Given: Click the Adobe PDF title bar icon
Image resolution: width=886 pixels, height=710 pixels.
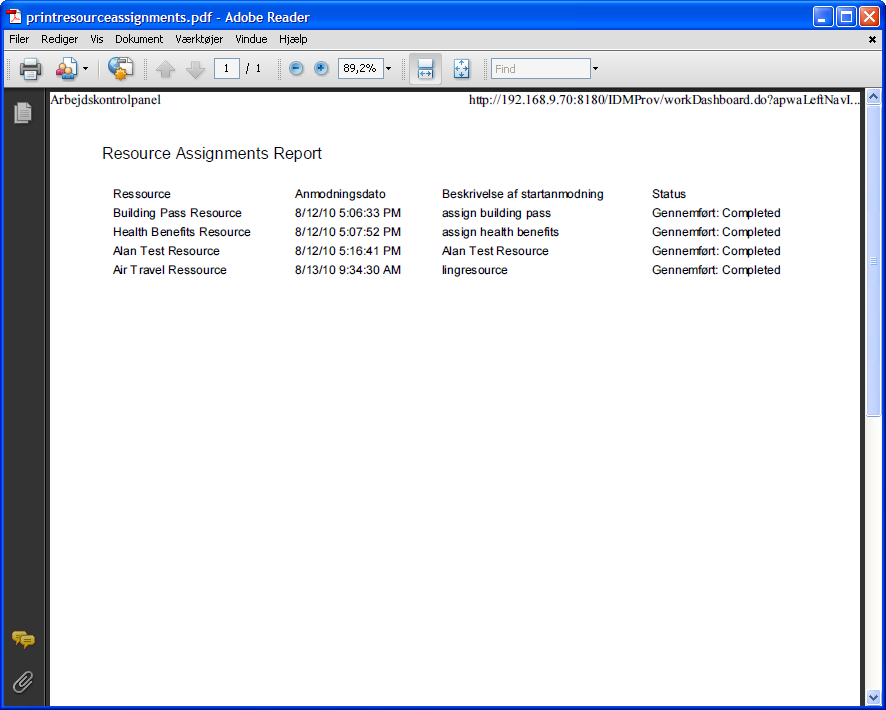Looking at the screenshot, I should coord(14,17).
